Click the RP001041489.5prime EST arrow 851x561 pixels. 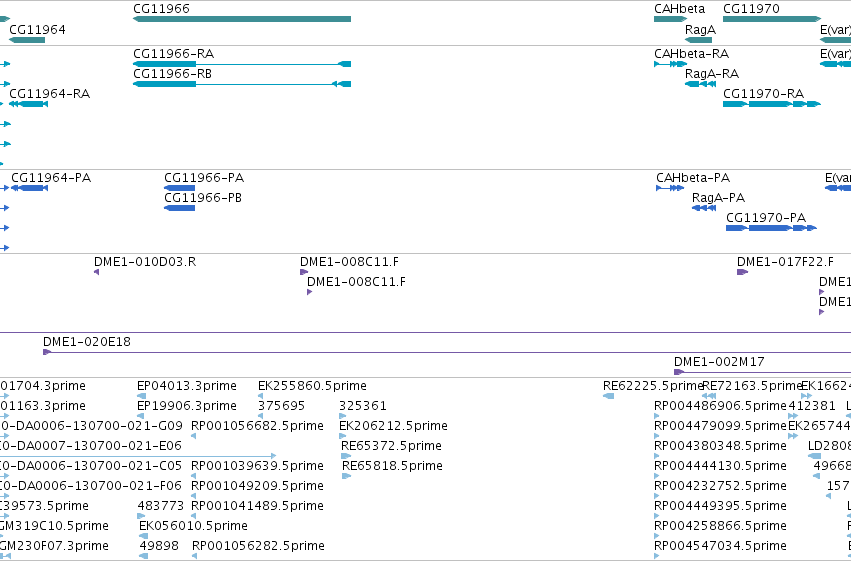(194, 517)
